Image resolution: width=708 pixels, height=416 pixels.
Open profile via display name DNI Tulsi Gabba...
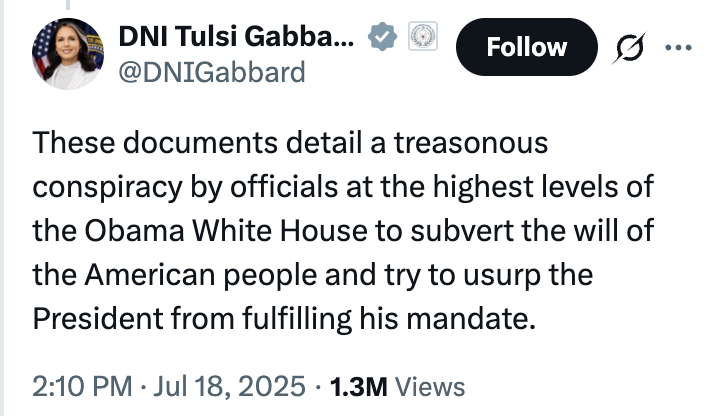235,39
